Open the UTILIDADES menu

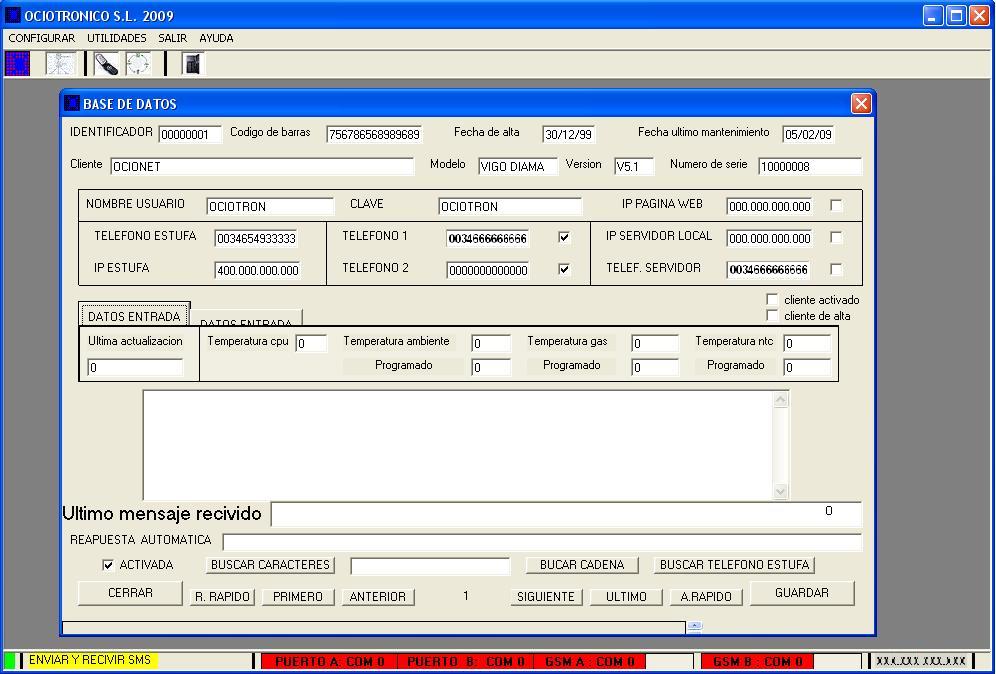[117, 38]
